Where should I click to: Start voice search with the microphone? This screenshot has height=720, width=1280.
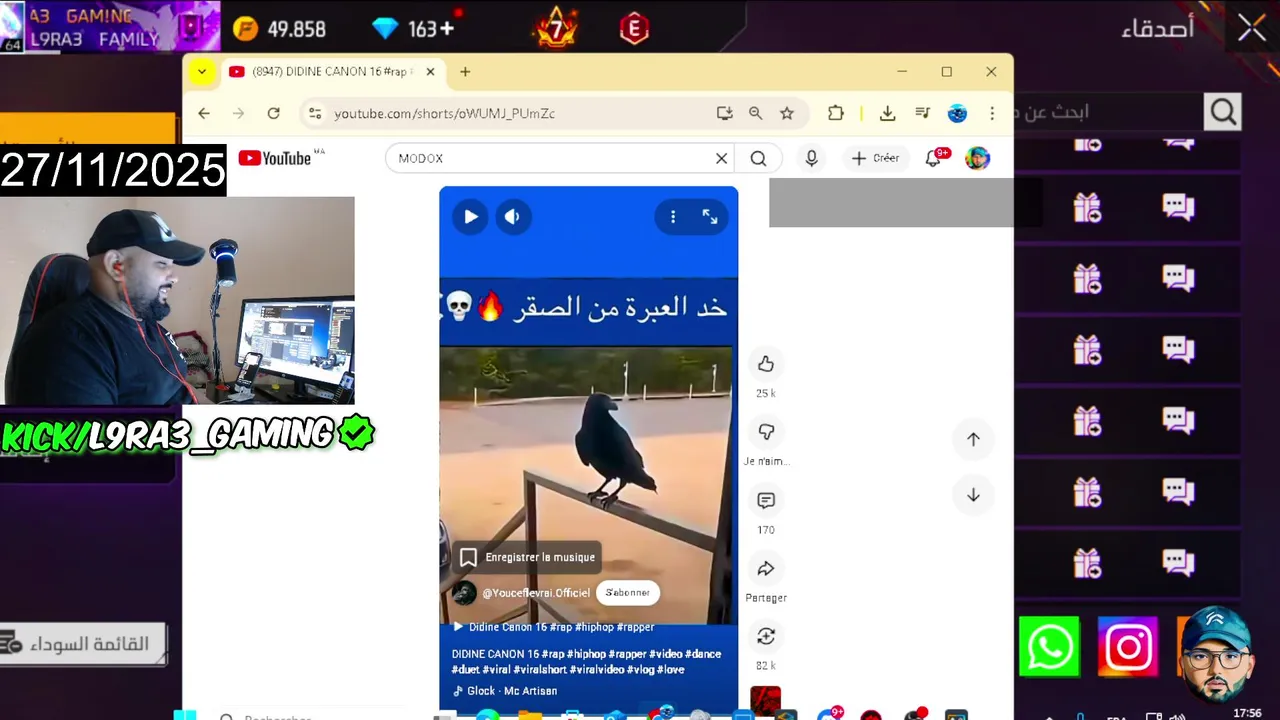(x=811, y=158)
